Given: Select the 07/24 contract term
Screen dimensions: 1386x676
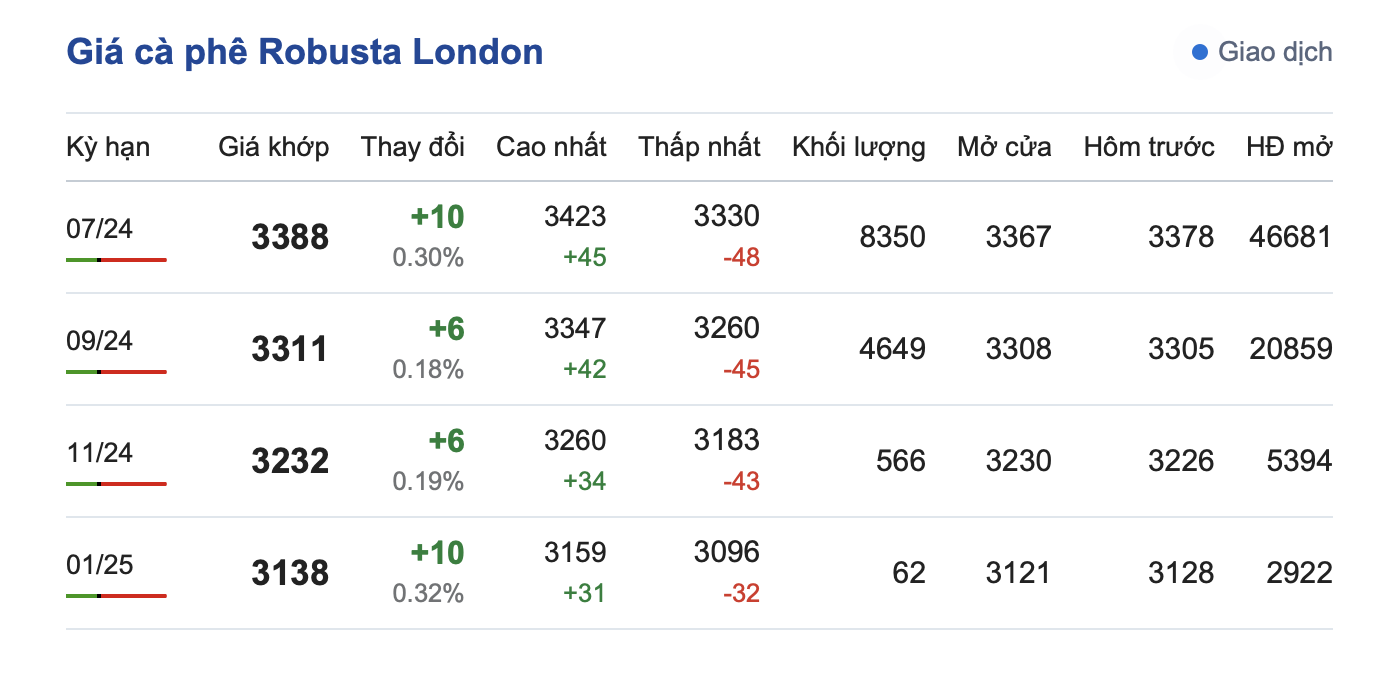Looking at the screenshot, I should 99,229.
